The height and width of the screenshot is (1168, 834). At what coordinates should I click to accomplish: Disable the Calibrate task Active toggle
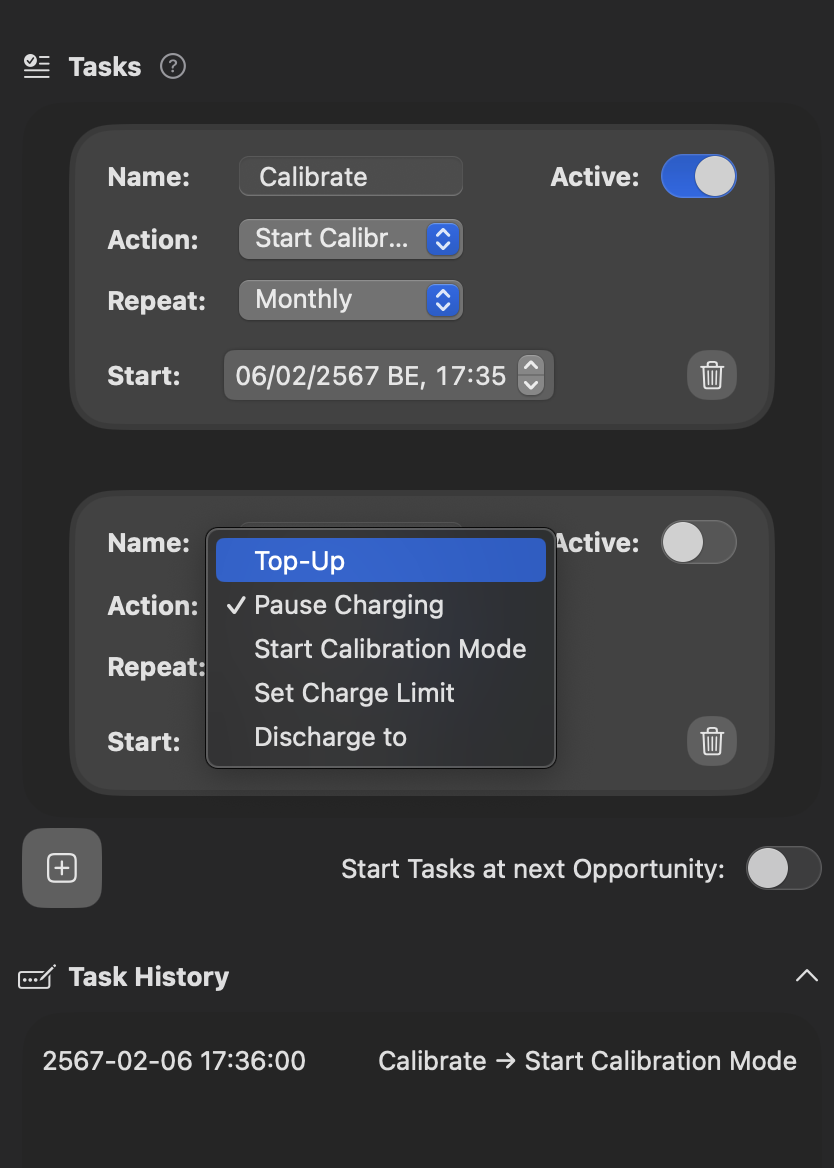click(x=698, y=177)
